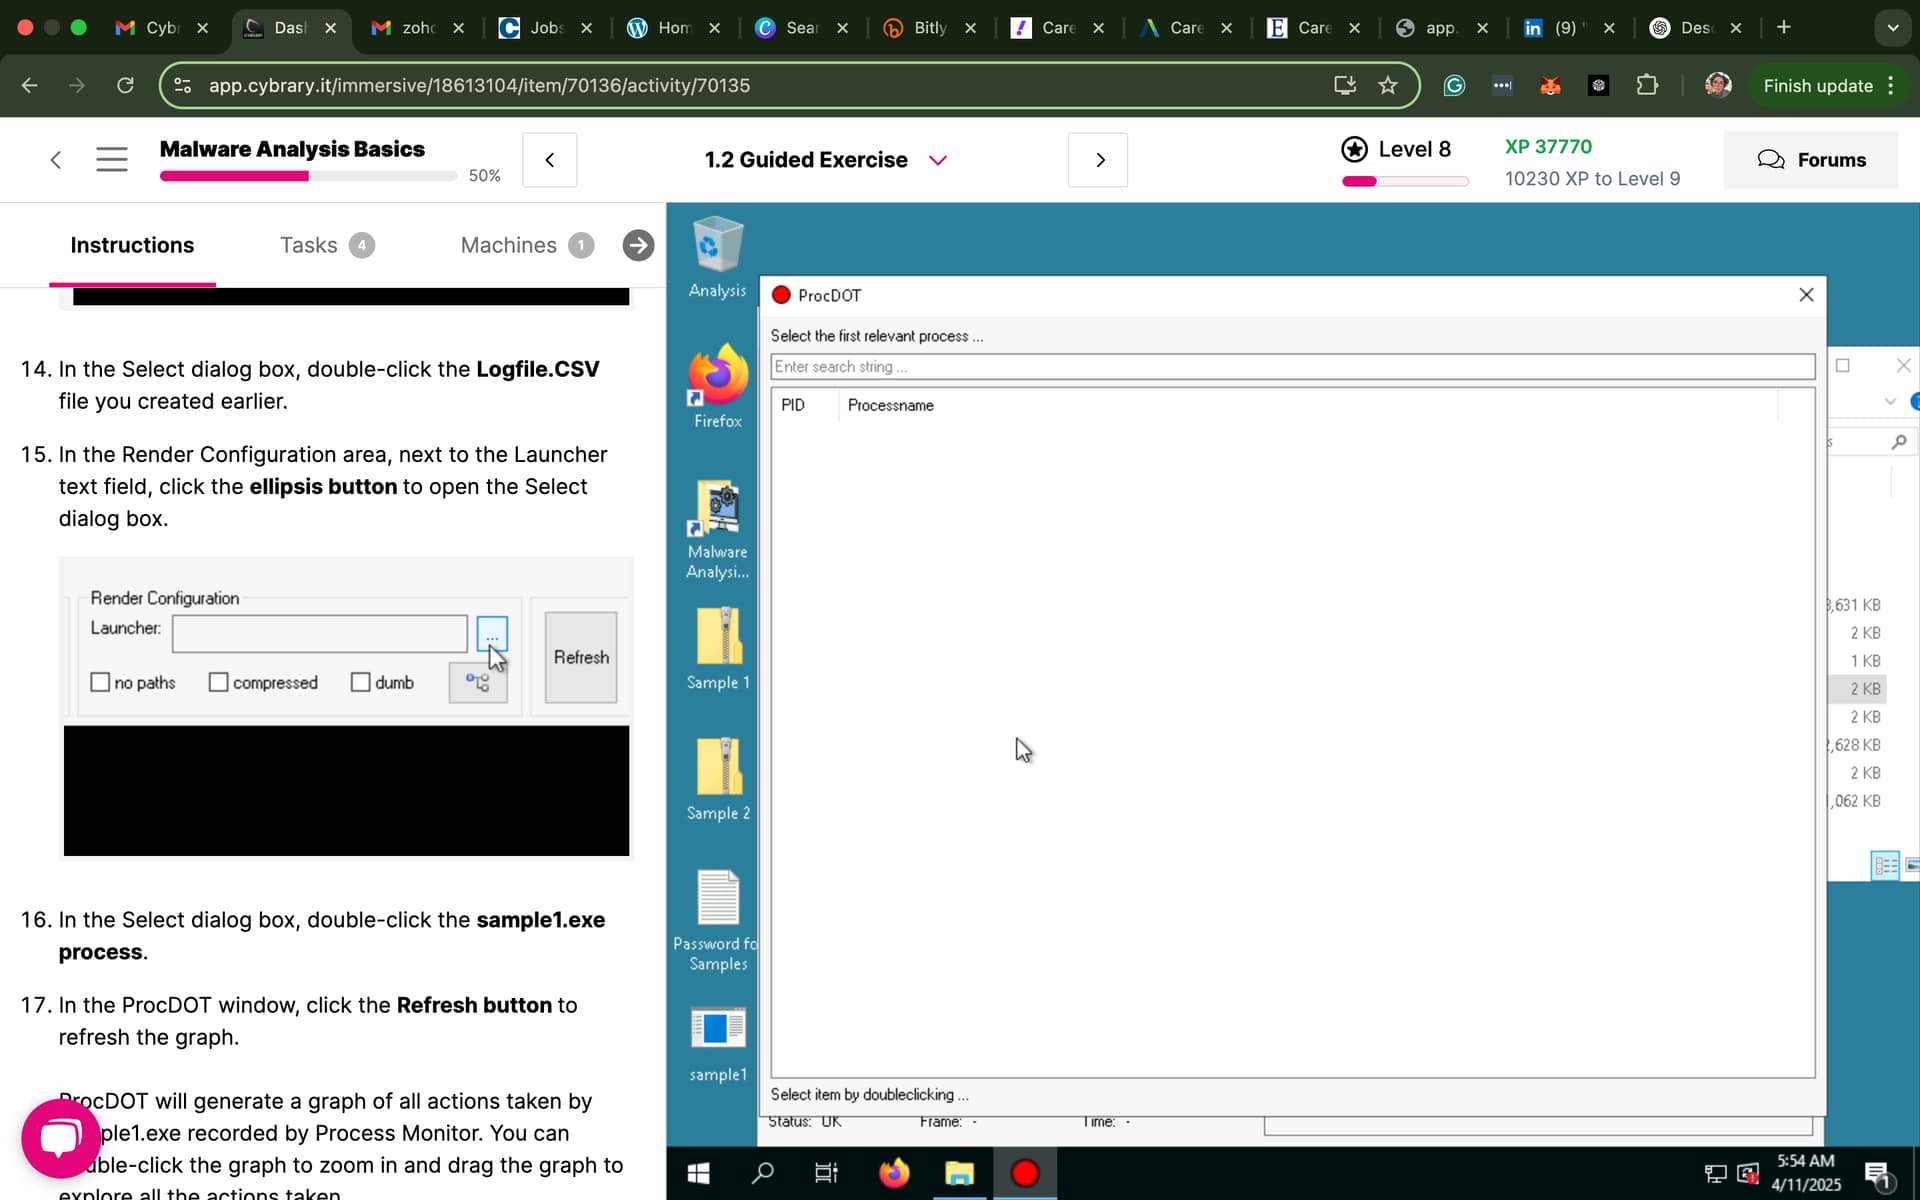Click the ProcDOT red taskbar icon

[x=1024, y=1173]
